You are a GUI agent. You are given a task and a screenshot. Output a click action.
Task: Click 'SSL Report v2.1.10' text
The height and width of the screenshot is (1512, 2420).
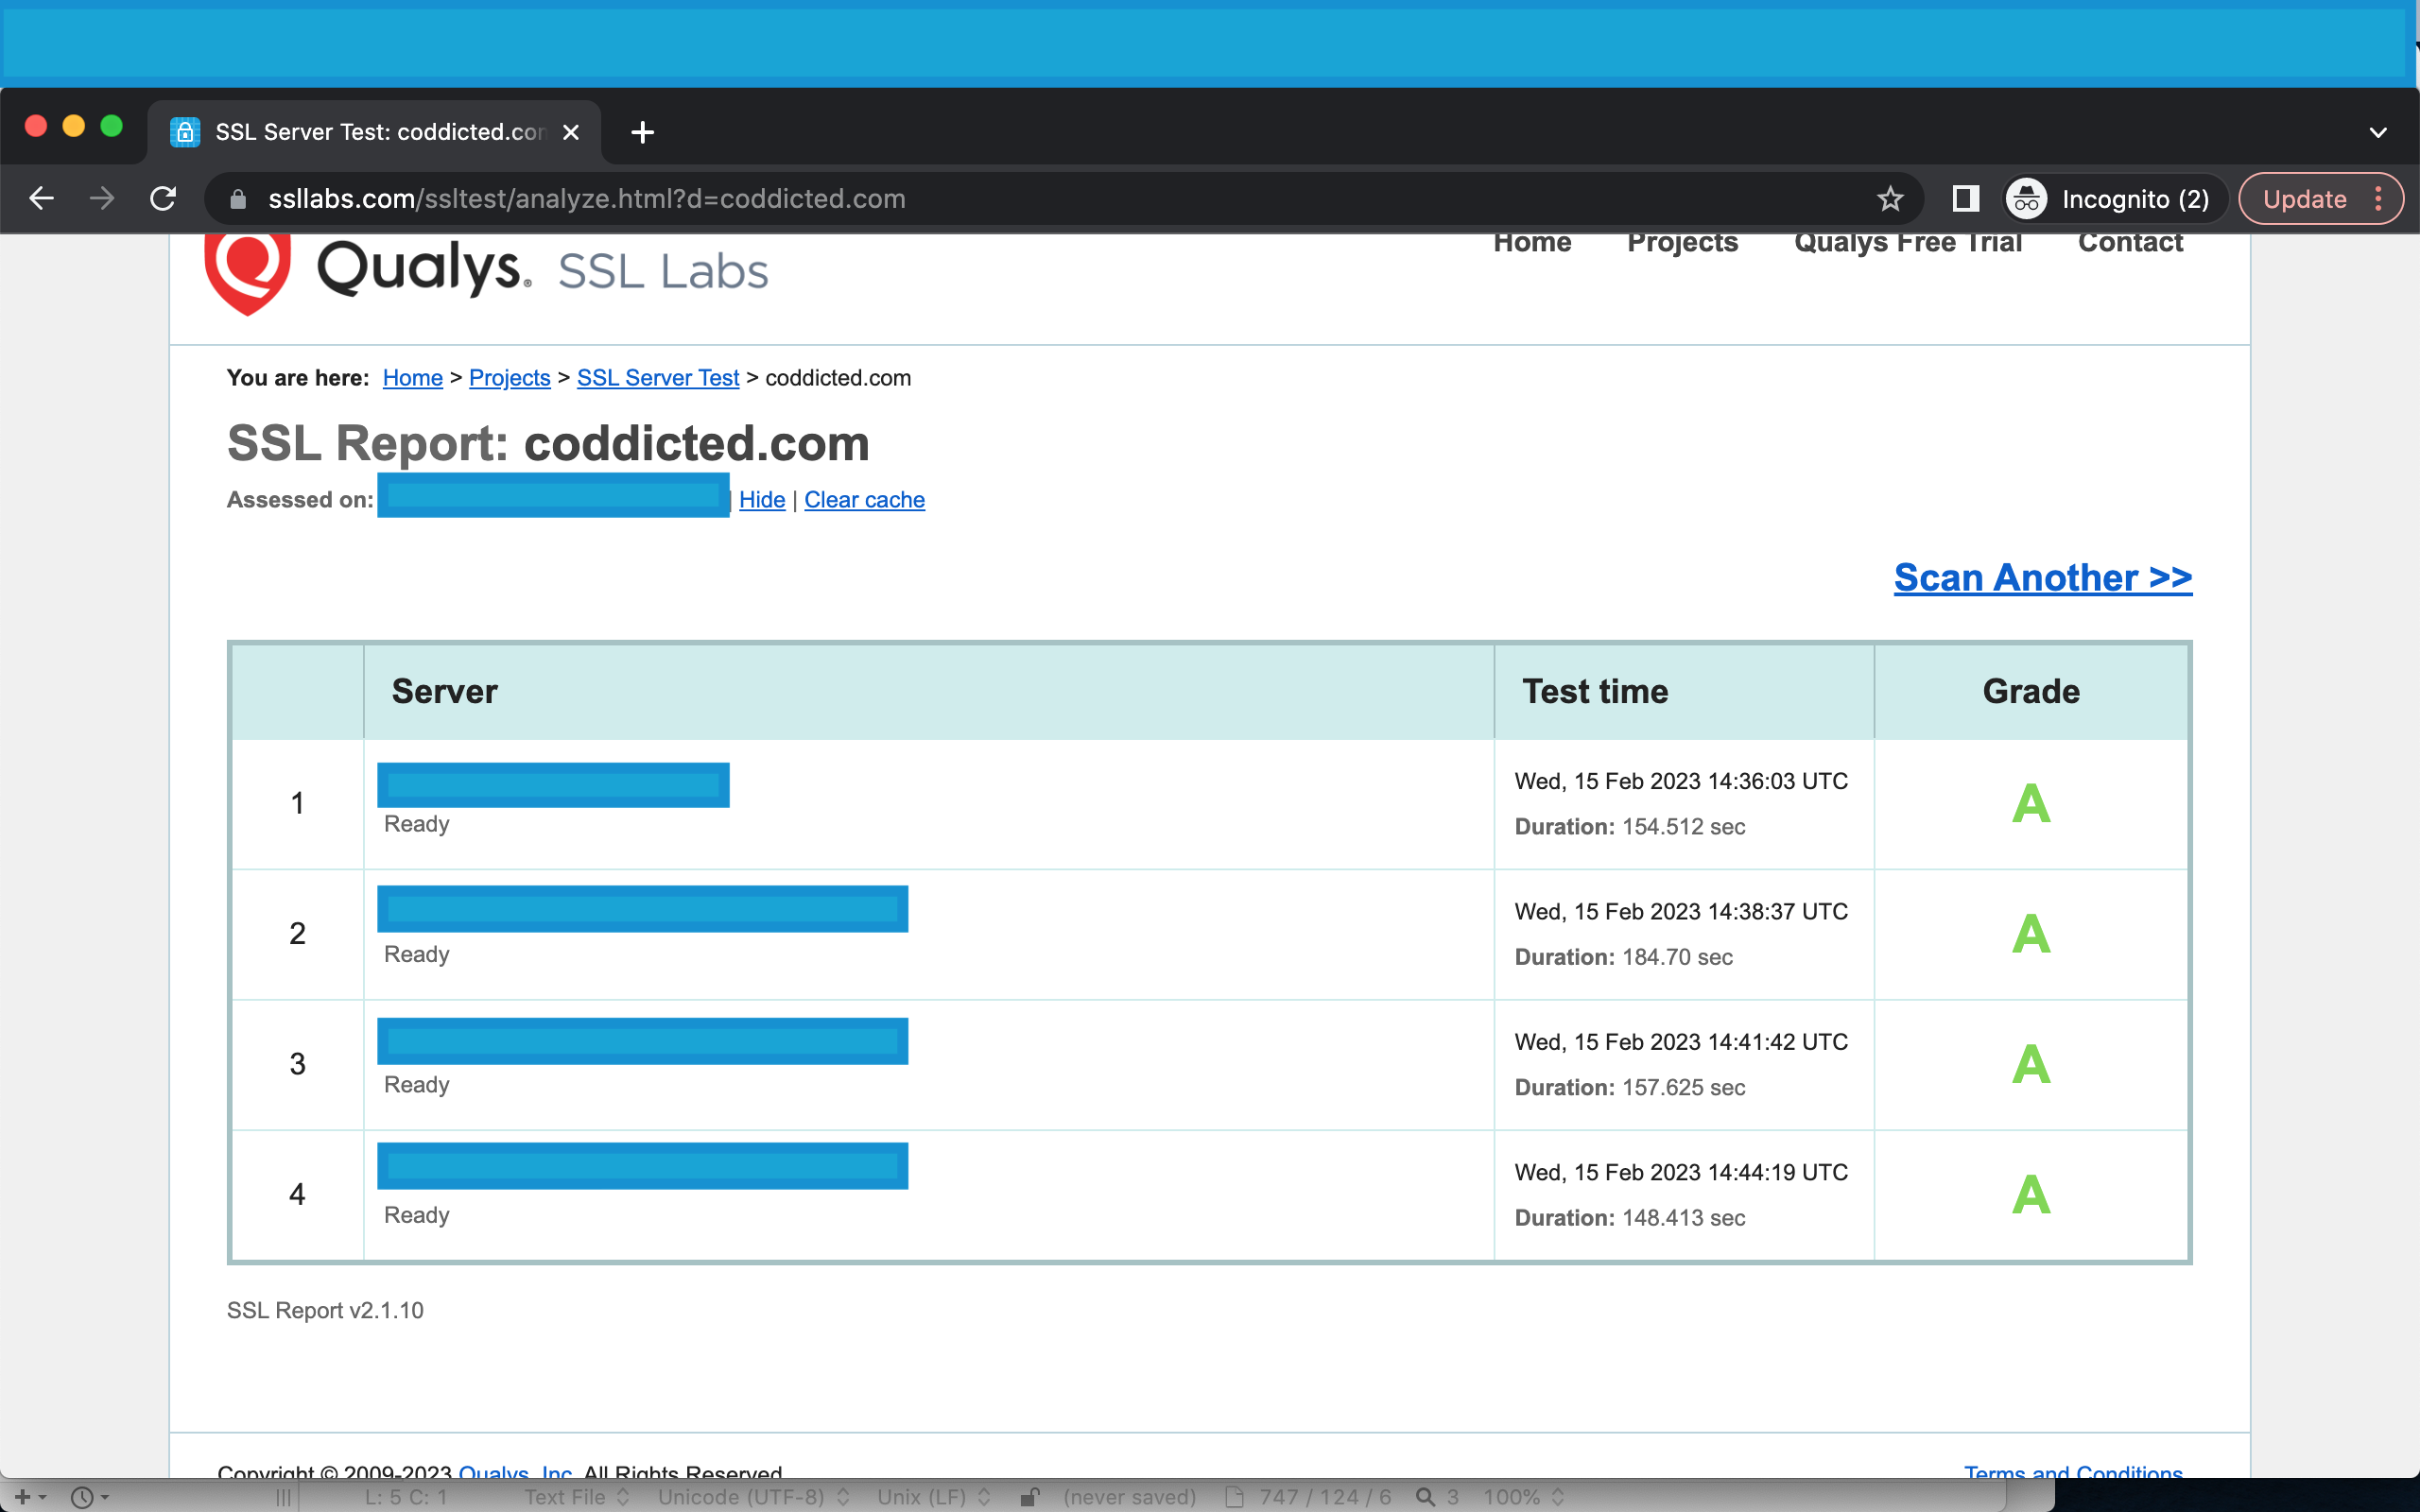(x=325, y=1310)
